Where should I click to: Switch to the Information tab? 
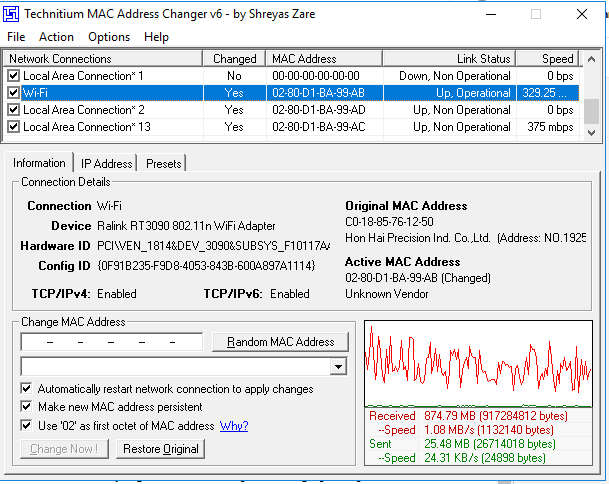39,163
